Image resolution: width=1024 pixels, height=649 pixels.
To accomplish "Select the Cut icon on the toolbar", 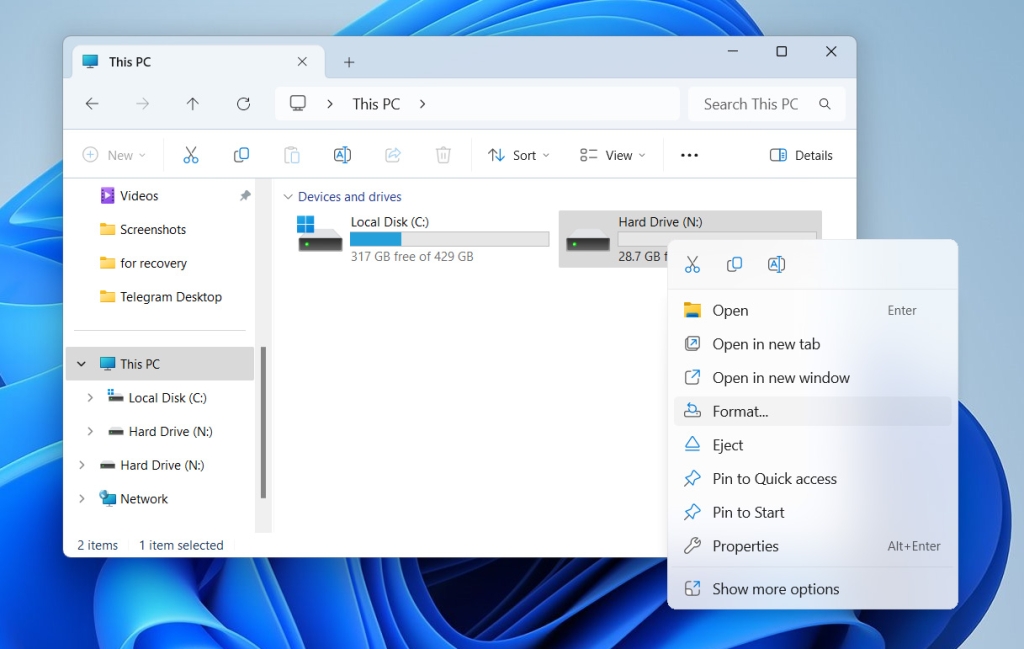I will 191,155.
